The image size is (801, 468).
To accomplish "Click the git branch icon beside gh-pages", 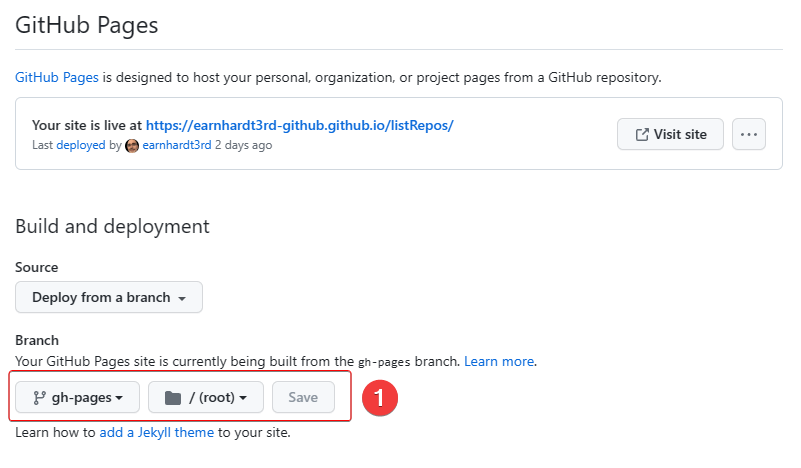I will click(x=39, y=397).
